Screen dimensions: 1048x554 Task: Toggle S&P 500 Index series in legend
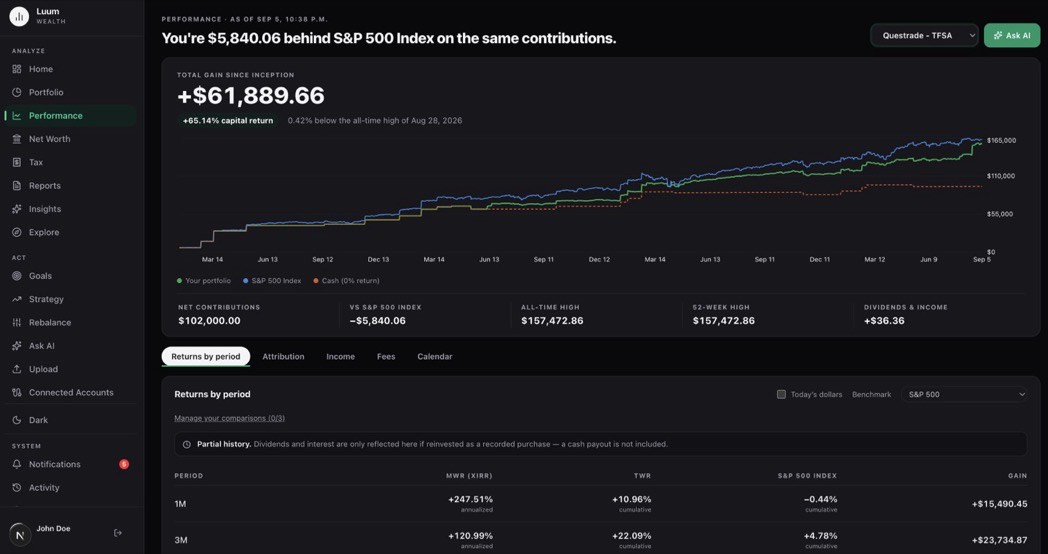[272, 281]
